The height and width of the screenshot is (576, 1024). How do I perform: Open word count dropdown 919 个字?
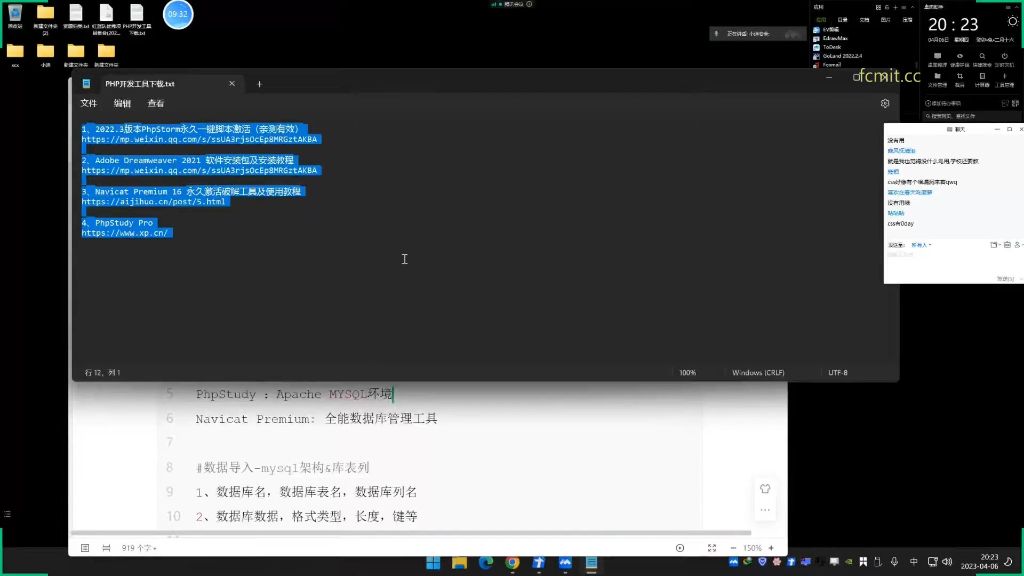pos(139,548)
